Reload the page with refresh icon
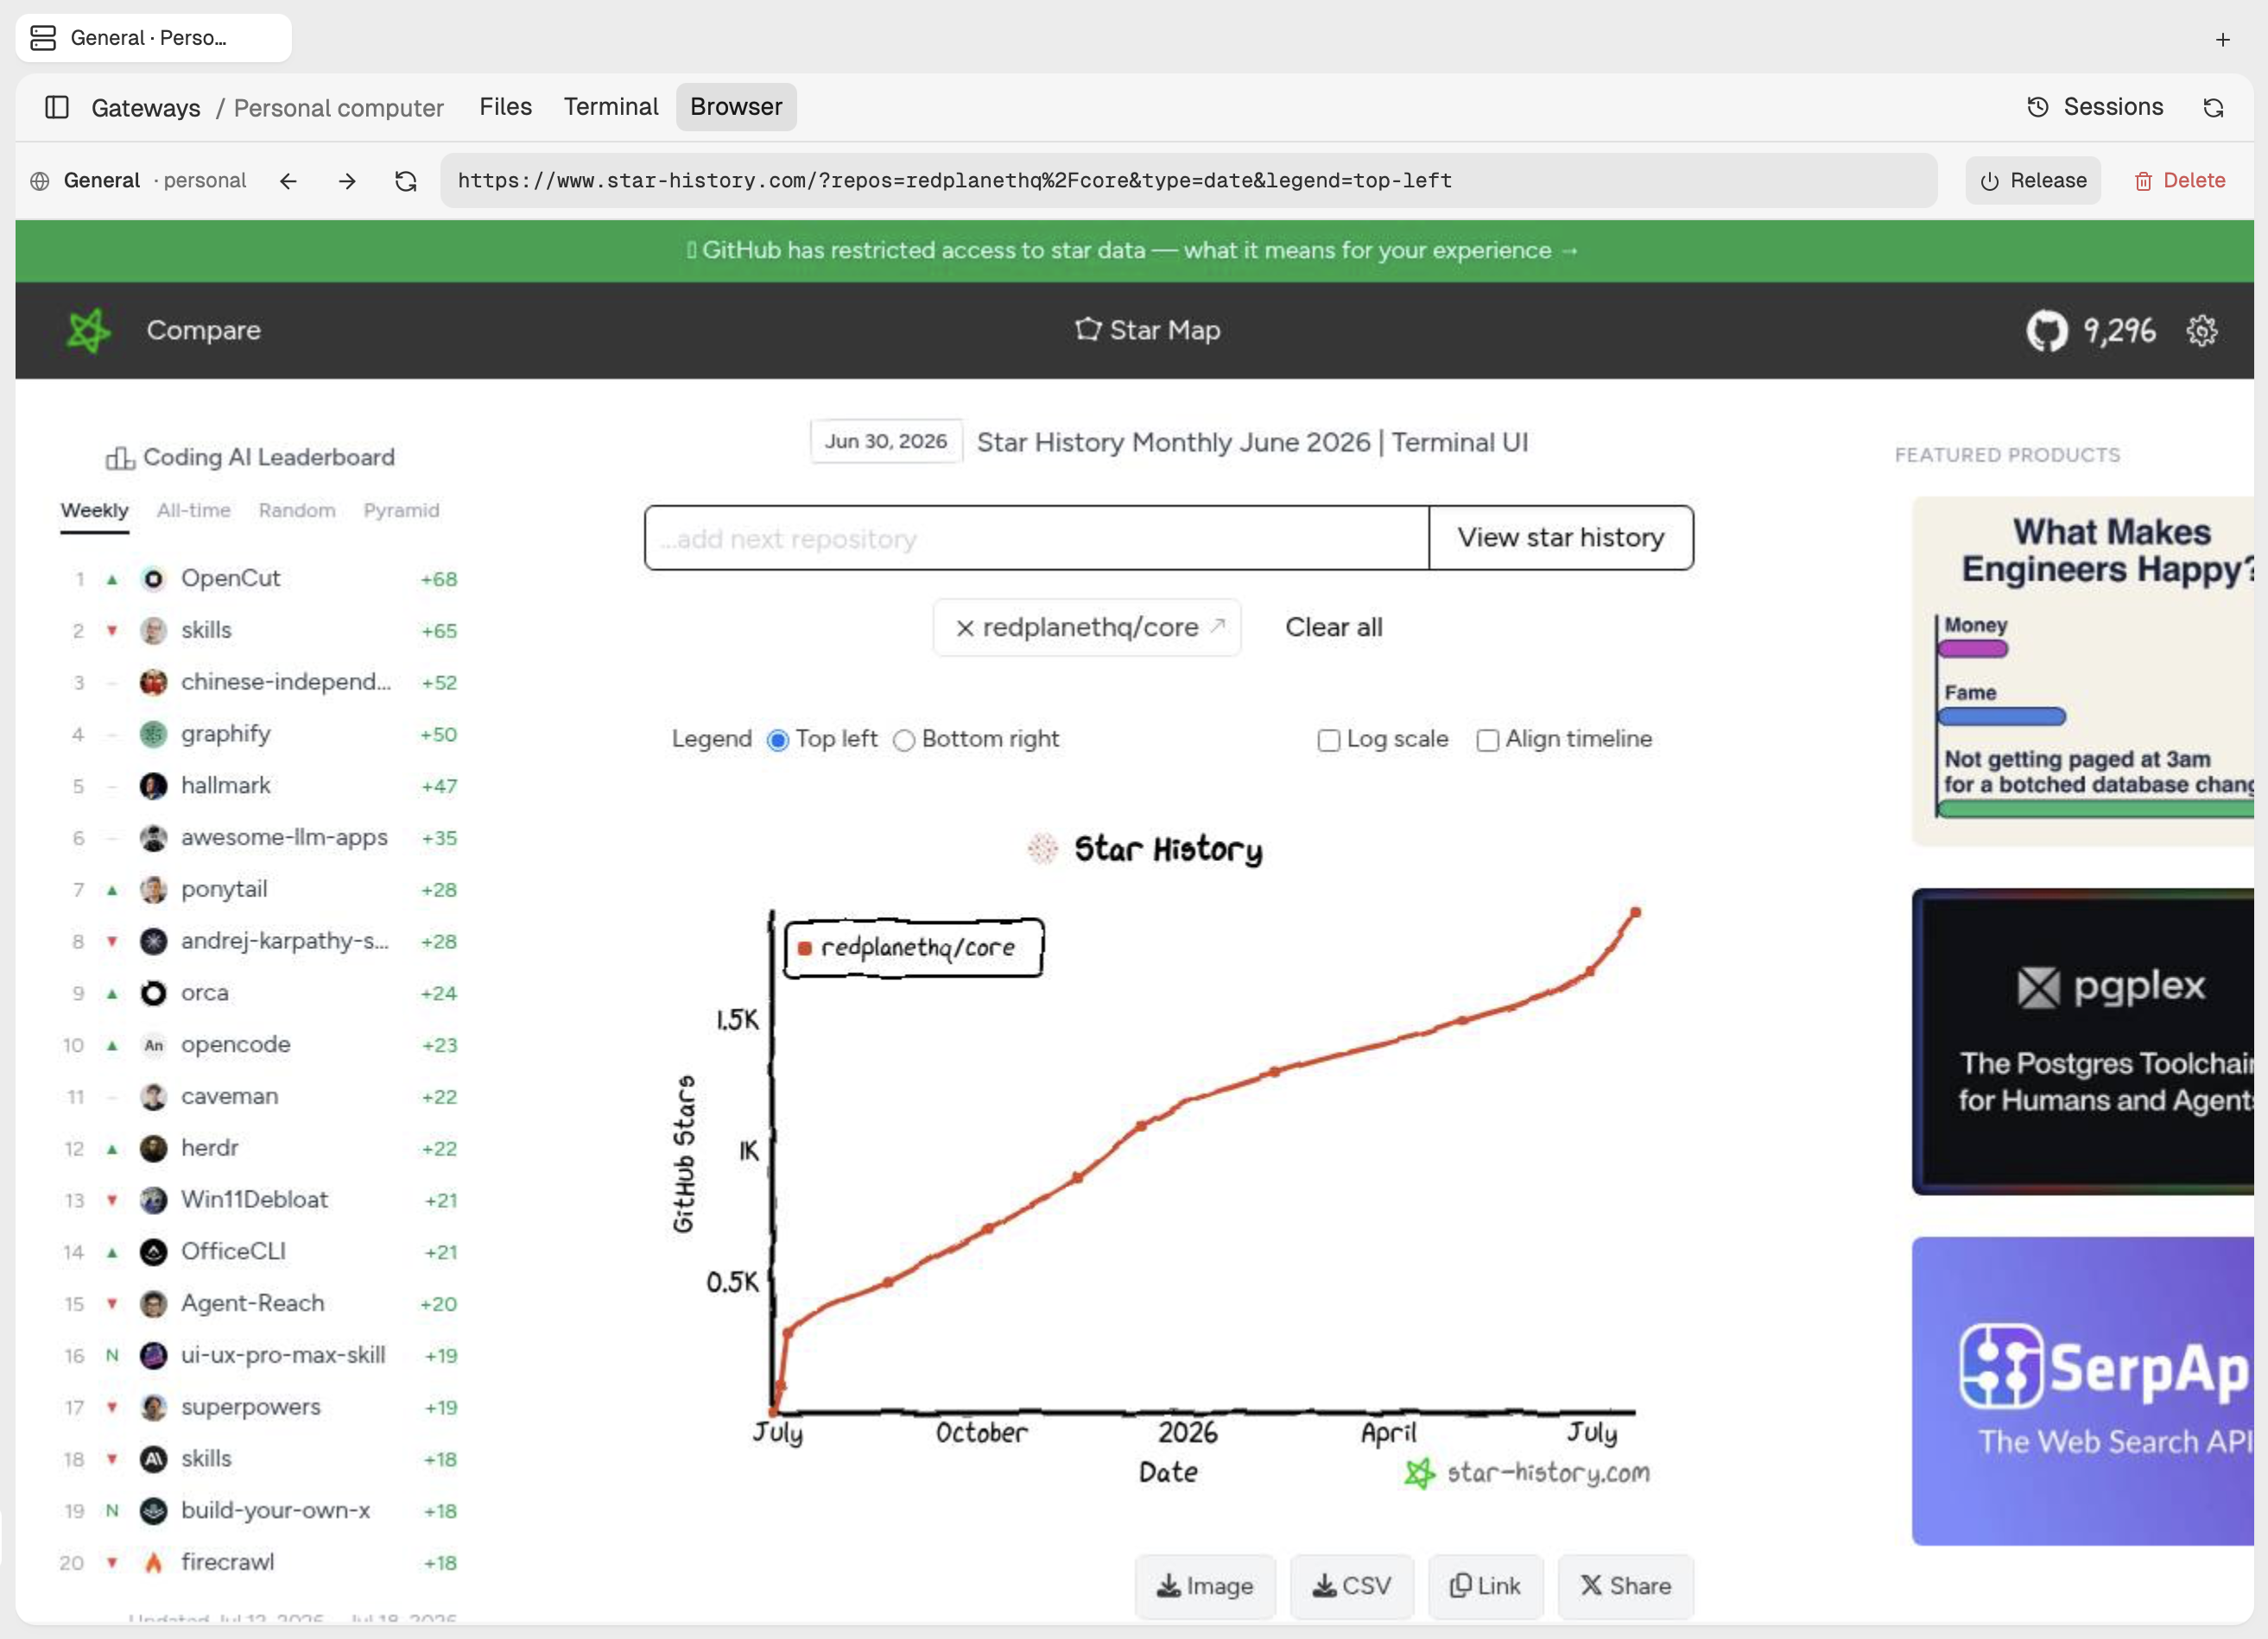Image resolution: width=2268 pixels, height=1639 pixels. [x=406, y=181]
